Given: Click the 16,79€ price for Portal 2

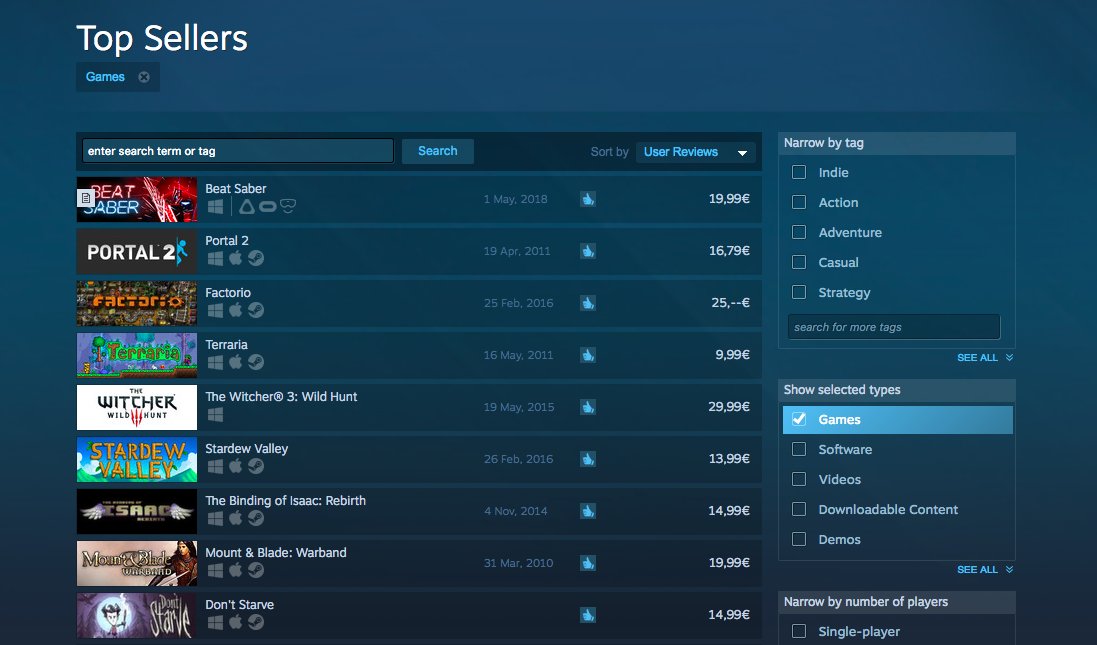Looking at the screenshot, I should (729, 250).
